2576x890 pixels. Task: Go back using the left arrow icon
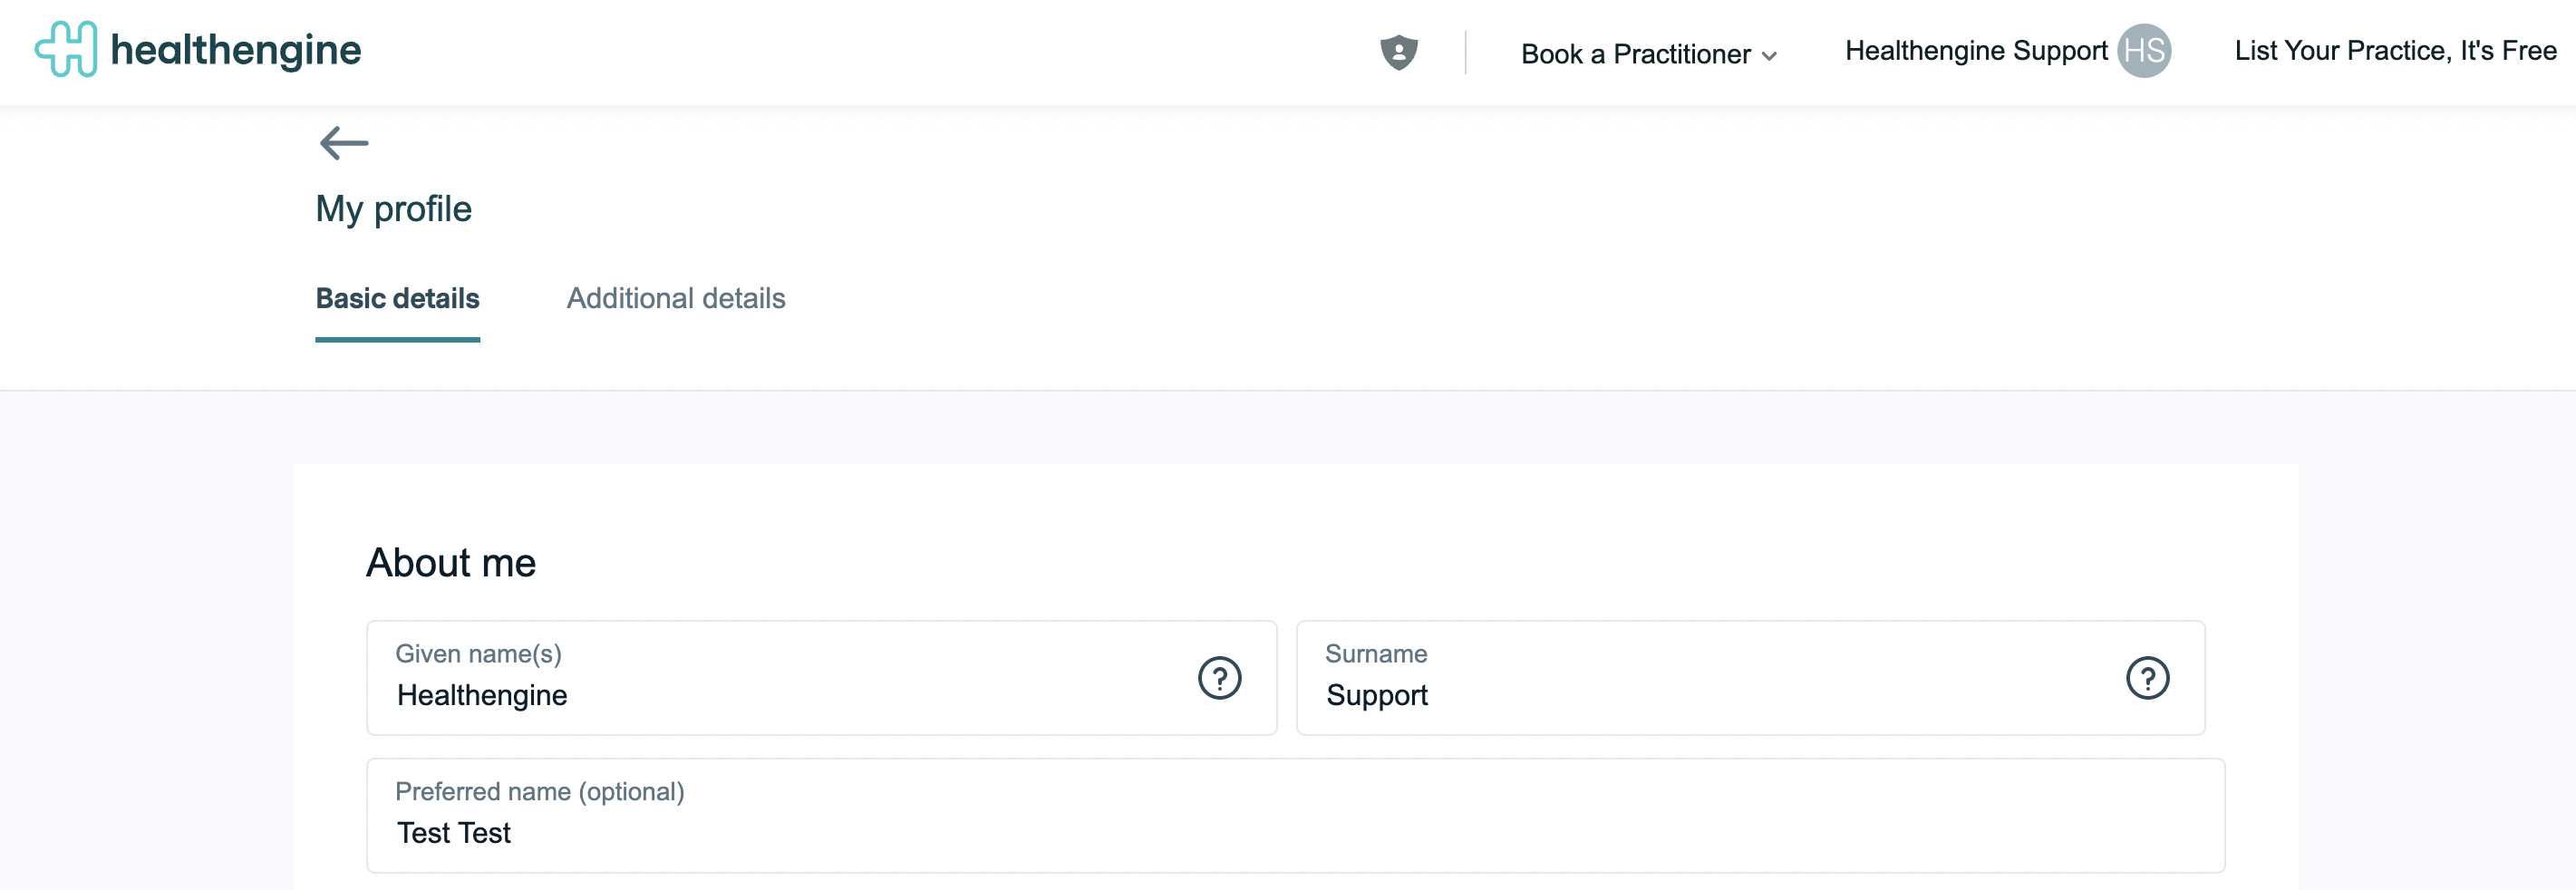pyautogui.click(x=343, y=143)
